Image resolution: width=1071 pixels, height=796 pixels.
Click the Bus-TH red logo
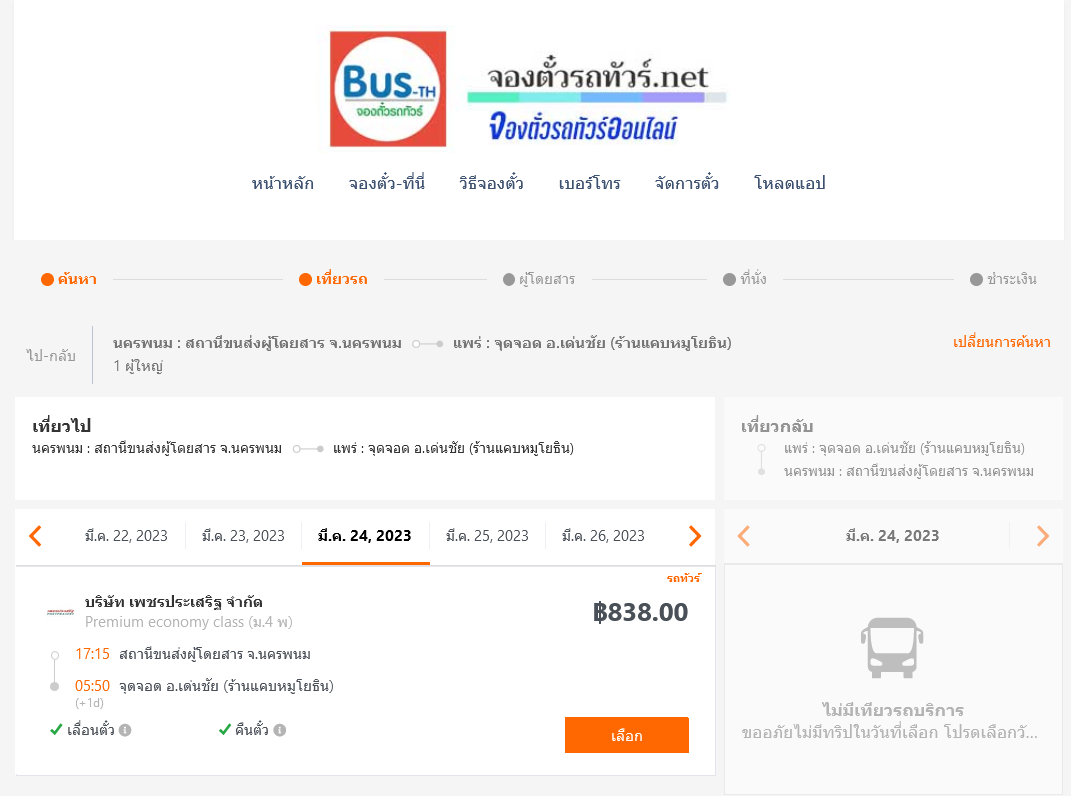coord(388,89)
